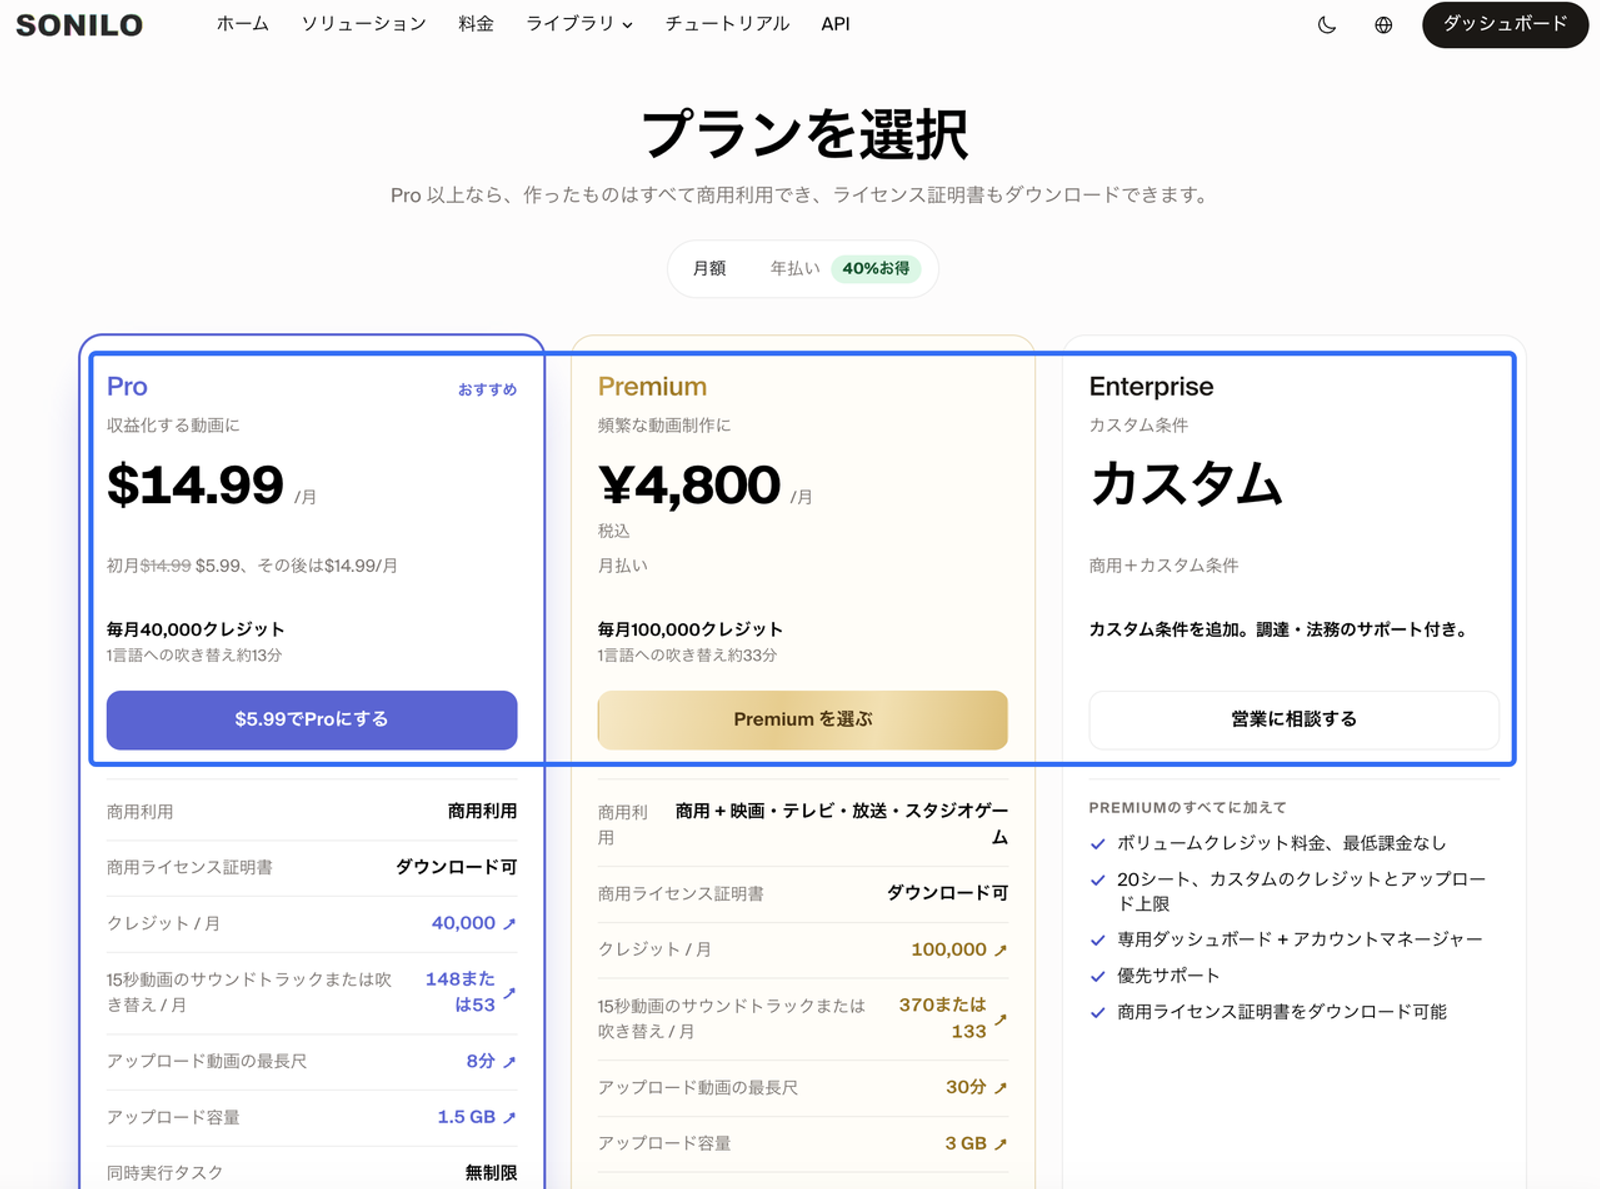Image resolution: width=1600 pixels, height=1189 pixels.
Task: Click 営業に相談する button
Action: (x=1294, y=720)
